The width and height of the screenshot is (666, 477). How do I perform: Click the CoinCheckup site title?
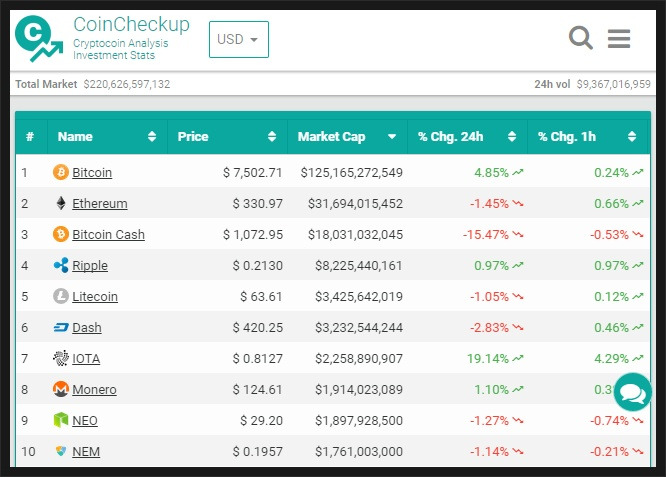tap(131, 24)
